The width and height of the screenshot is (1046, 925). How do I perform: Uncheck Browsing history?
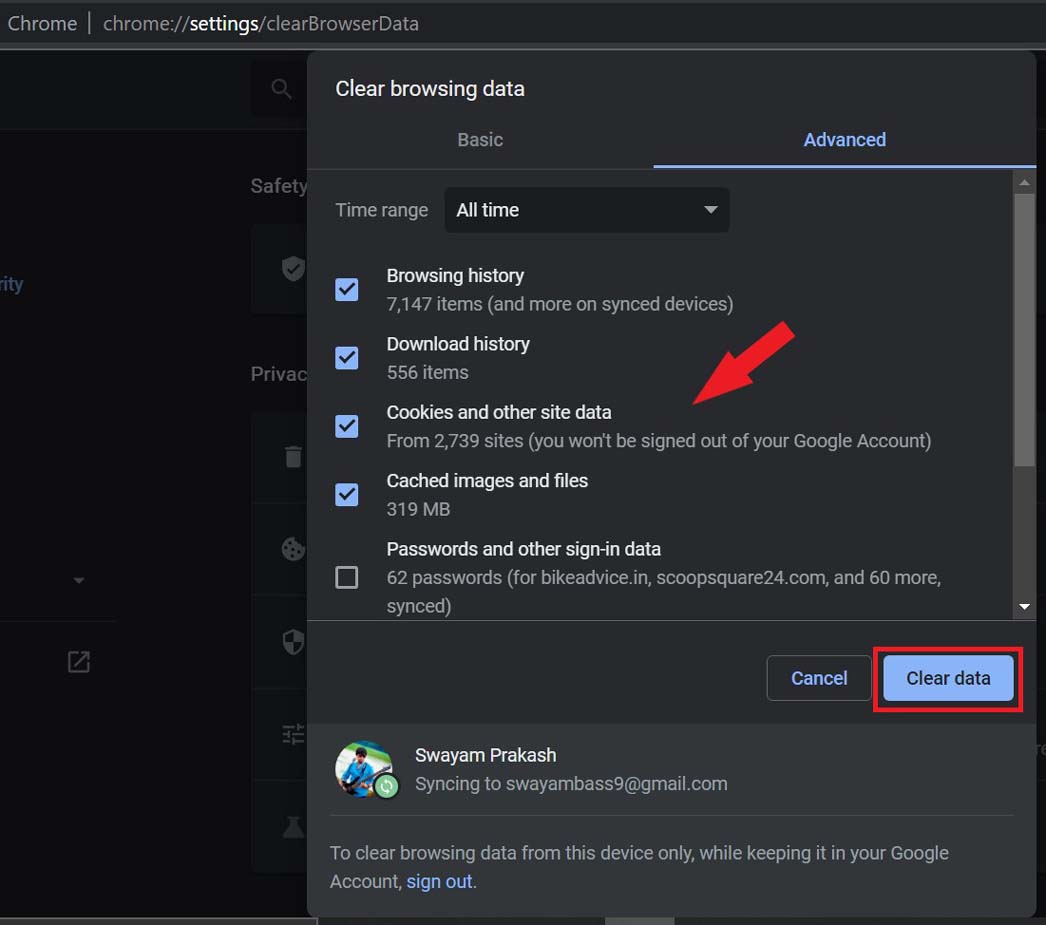click(346, 289)
